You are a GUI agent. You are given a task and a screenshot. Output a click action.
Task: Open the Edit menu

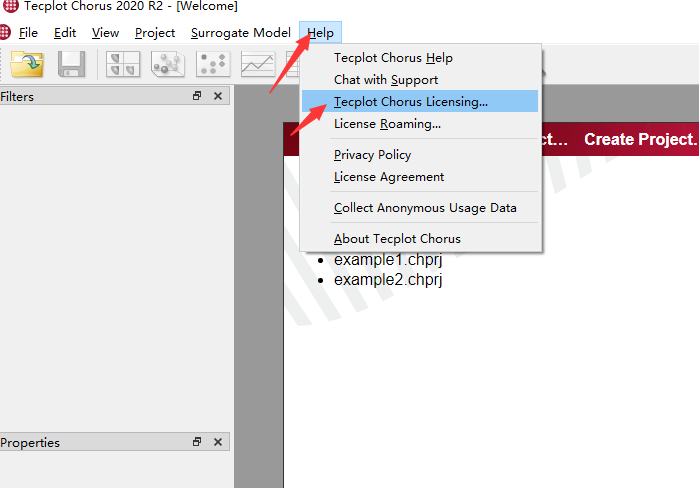(x=65, y=33)
